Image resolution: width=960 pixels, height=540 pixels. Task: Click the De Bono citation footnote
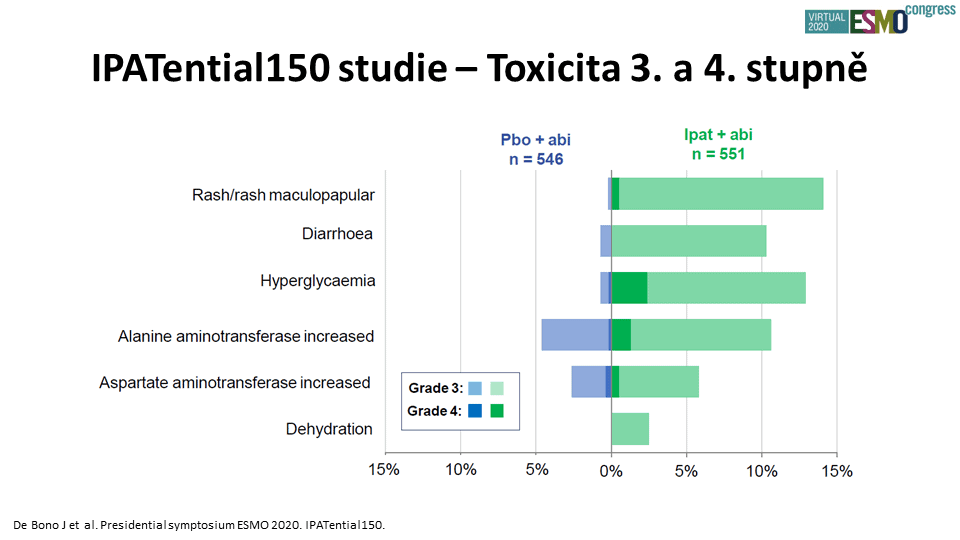pos(199,525)
